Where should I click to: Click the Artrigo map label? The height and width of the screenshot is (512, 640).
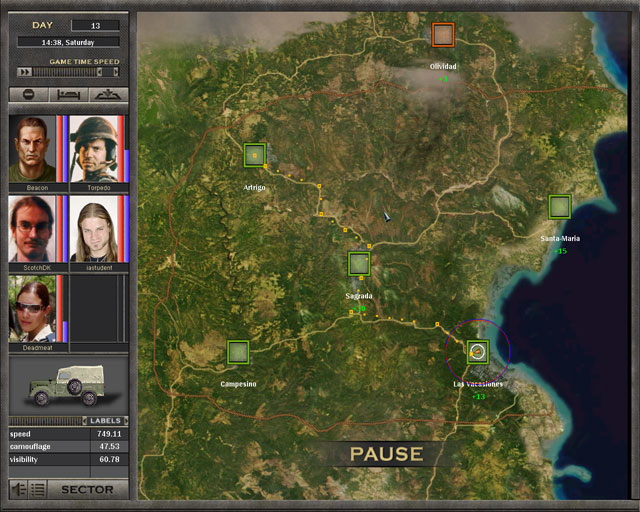254,187
